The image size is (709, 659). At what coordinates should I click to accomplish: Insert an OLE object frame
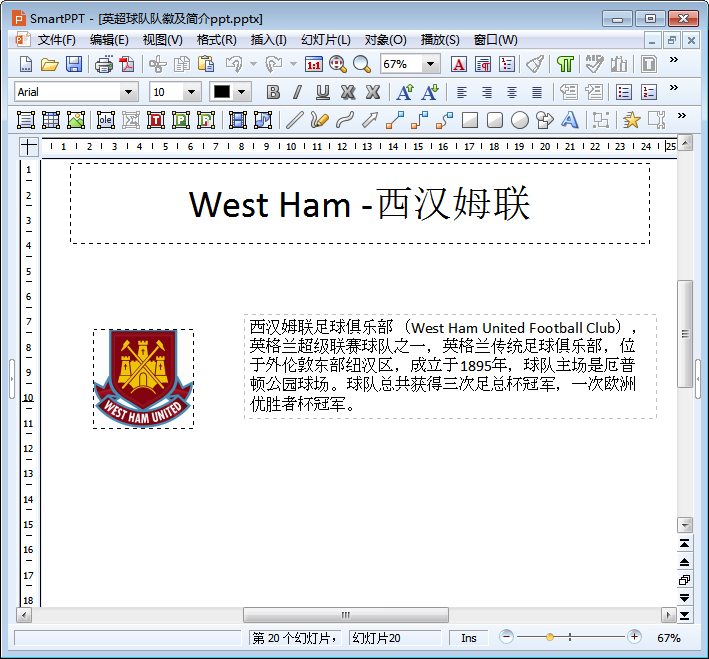(x=106, y=120)
